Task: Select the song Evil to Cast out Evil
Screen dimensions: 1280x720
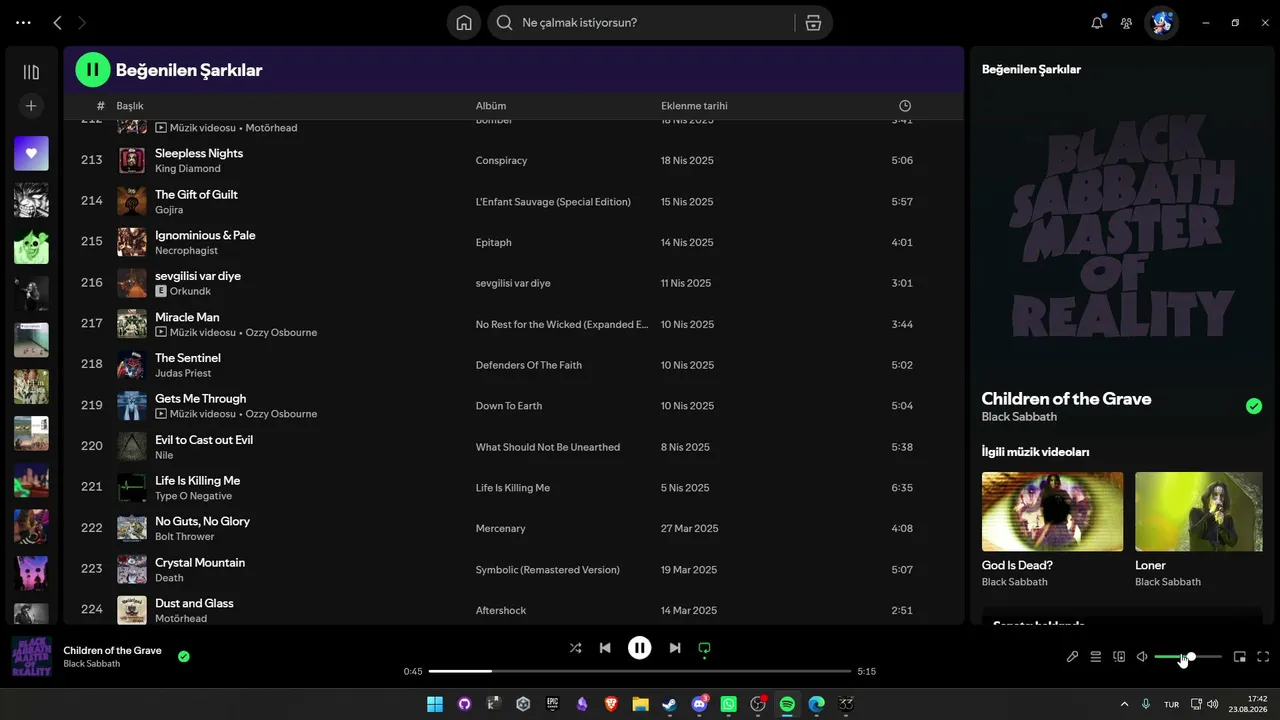Action: pos(204,440)
